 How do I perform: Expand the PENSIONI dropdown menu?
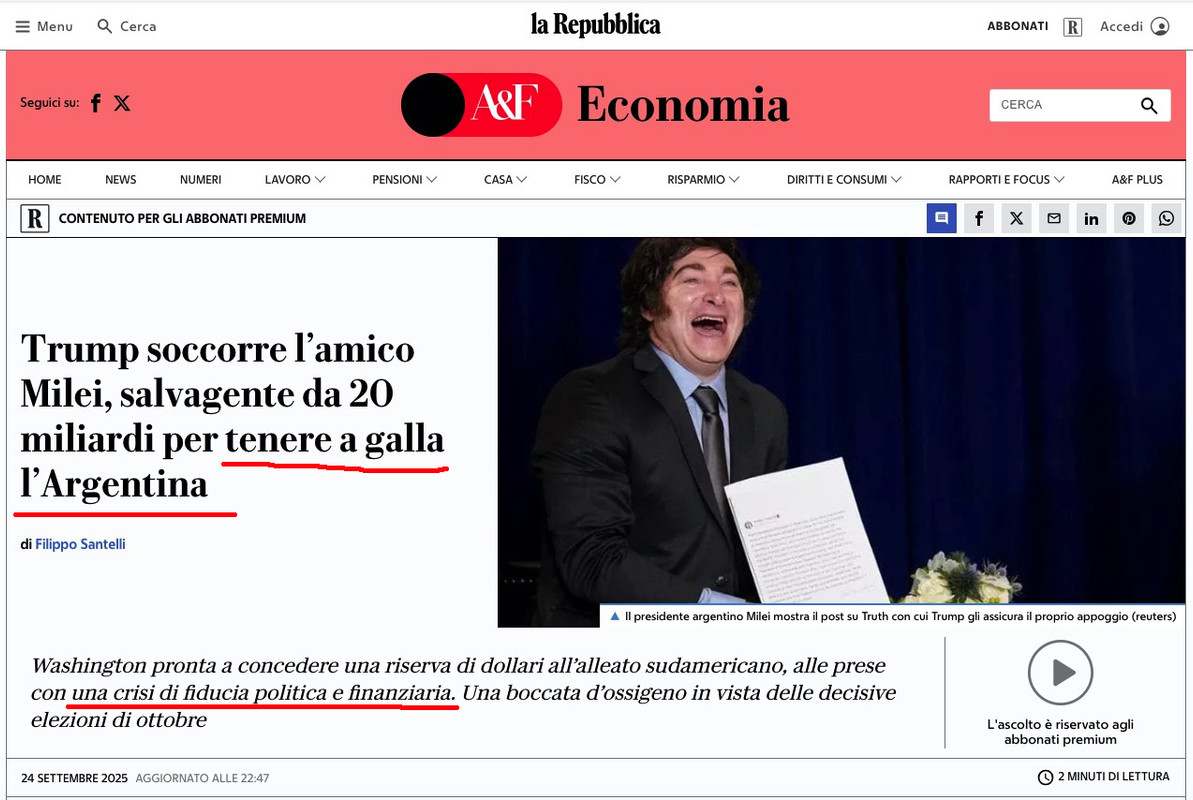(404, 180)
